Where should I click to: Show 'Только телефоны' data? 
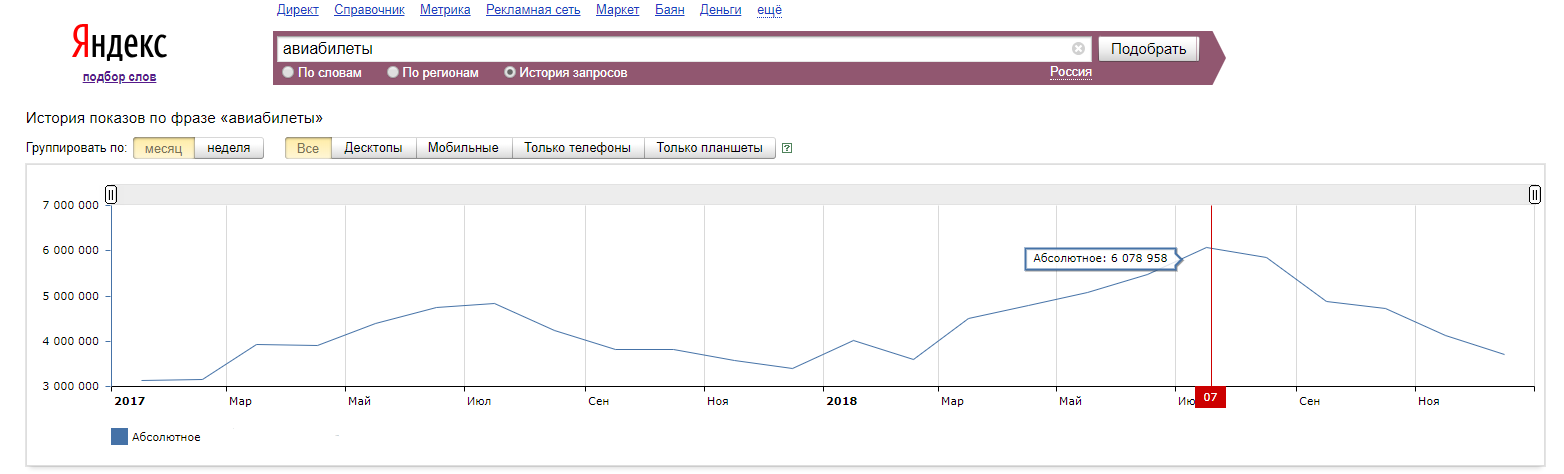(x=577, y=148)
